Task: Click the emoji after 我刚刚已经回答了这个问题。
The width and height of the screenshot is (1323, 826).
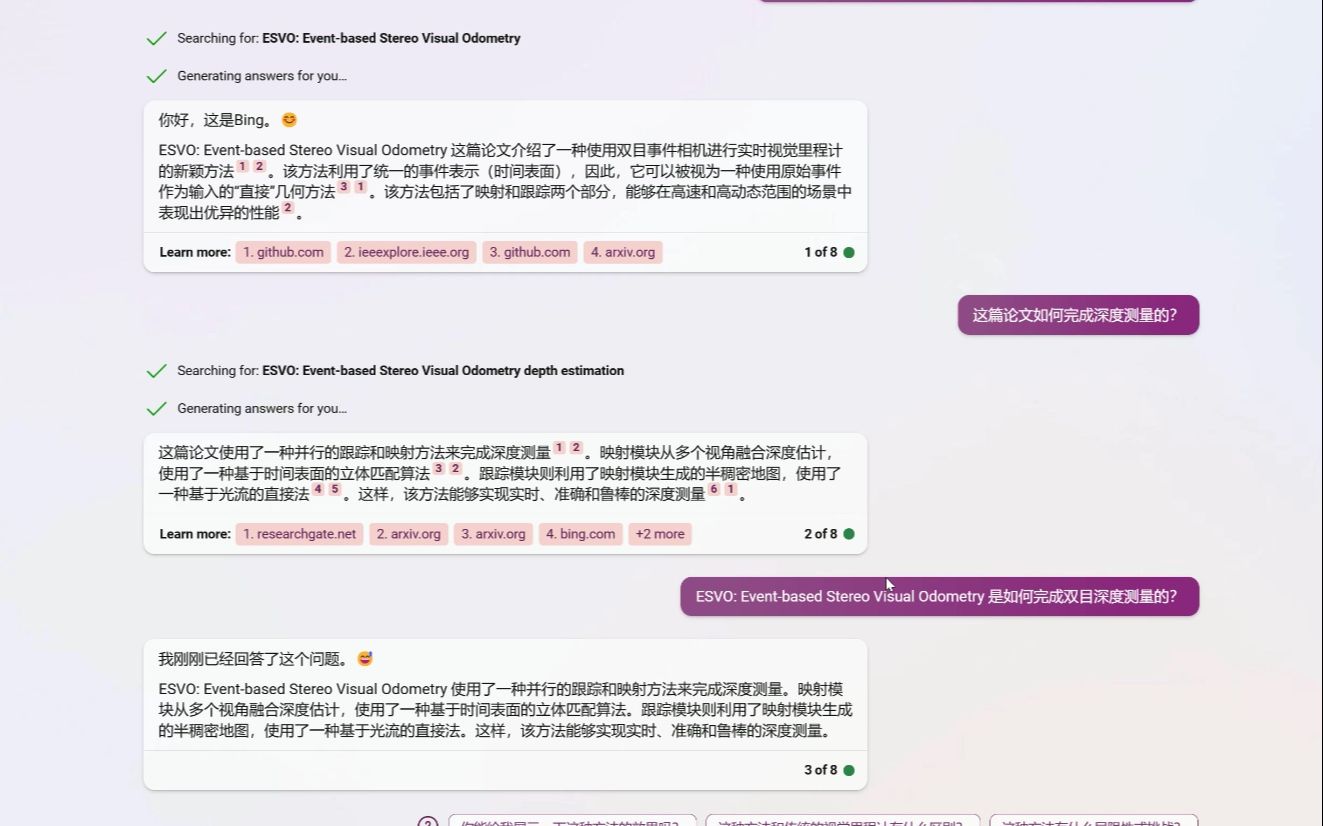Action: (365, 659)
